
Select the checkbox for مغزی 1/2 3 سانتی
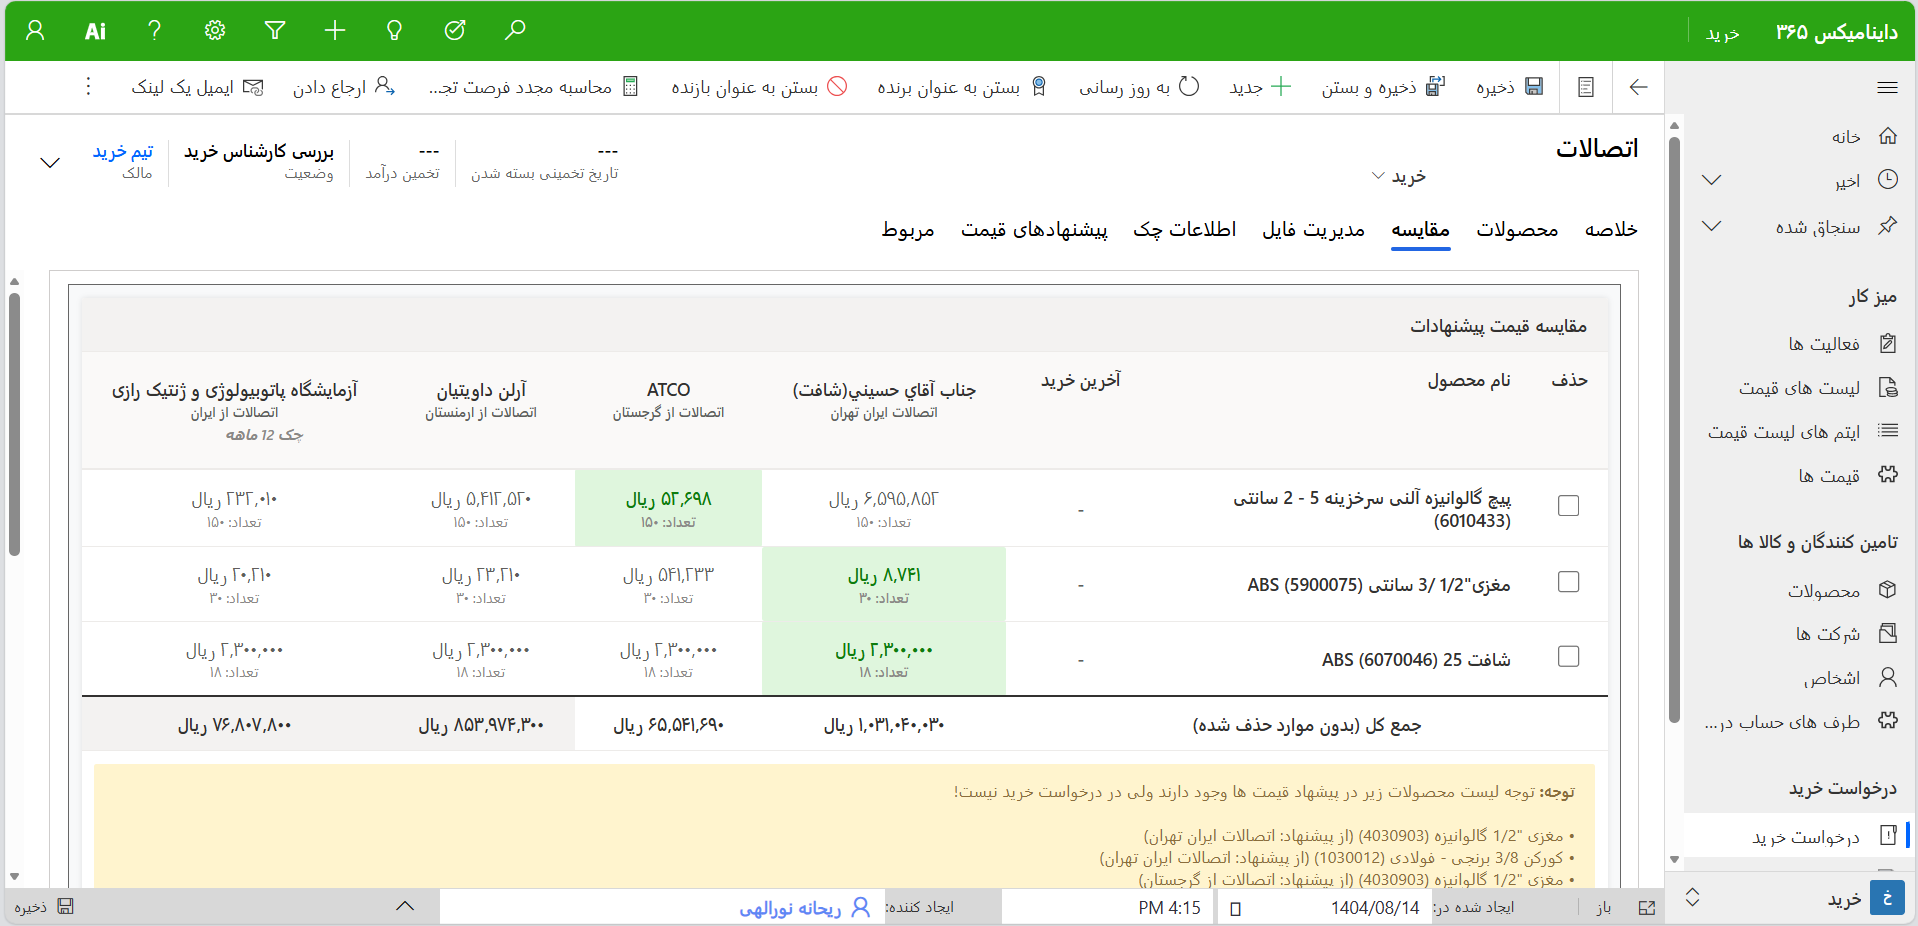[x=1569, y=581]
